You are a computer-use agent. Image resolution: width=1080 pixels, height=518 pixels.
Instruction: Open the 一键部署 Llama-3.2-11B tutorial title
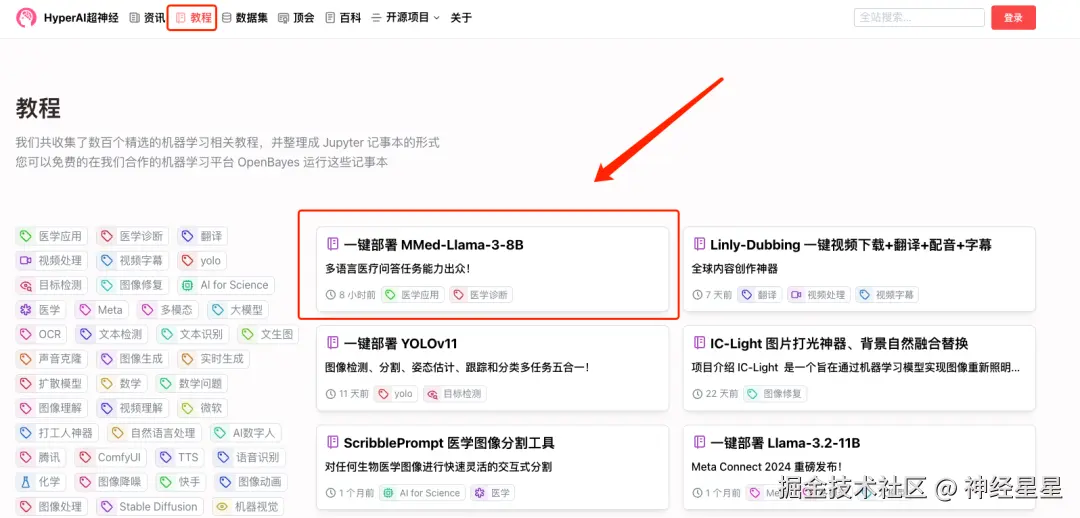point(785,442)
